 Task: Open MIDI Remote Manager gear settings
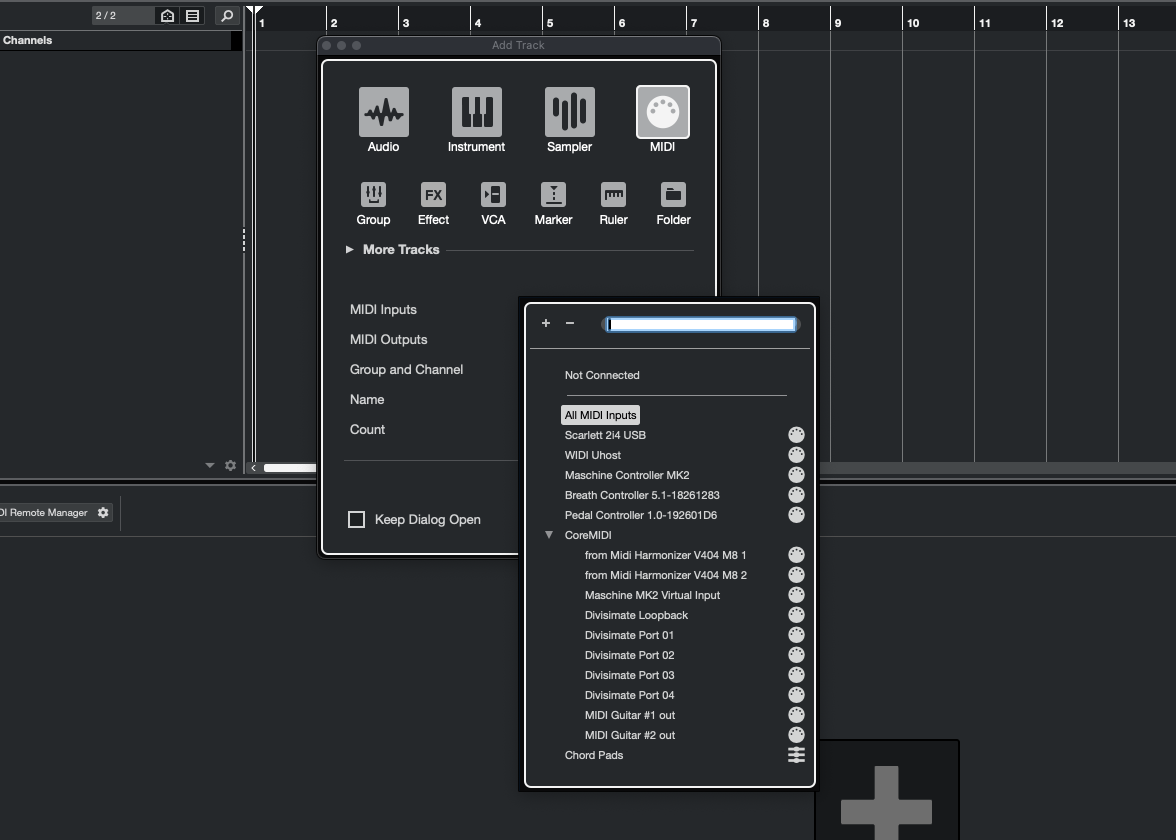pyautogui.click(x=104, y=513)
